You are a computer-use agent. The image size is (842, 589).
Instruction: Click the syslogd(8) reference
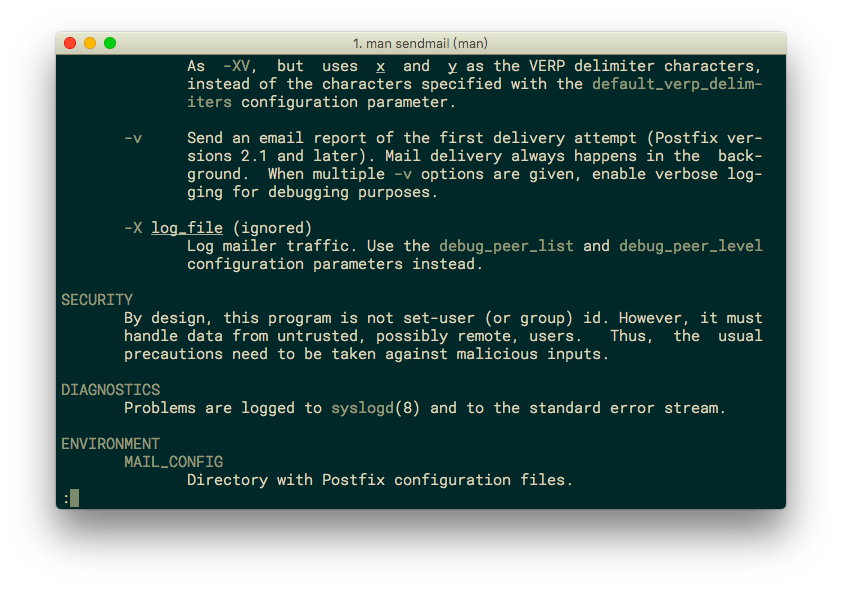(x=375, y=408)
